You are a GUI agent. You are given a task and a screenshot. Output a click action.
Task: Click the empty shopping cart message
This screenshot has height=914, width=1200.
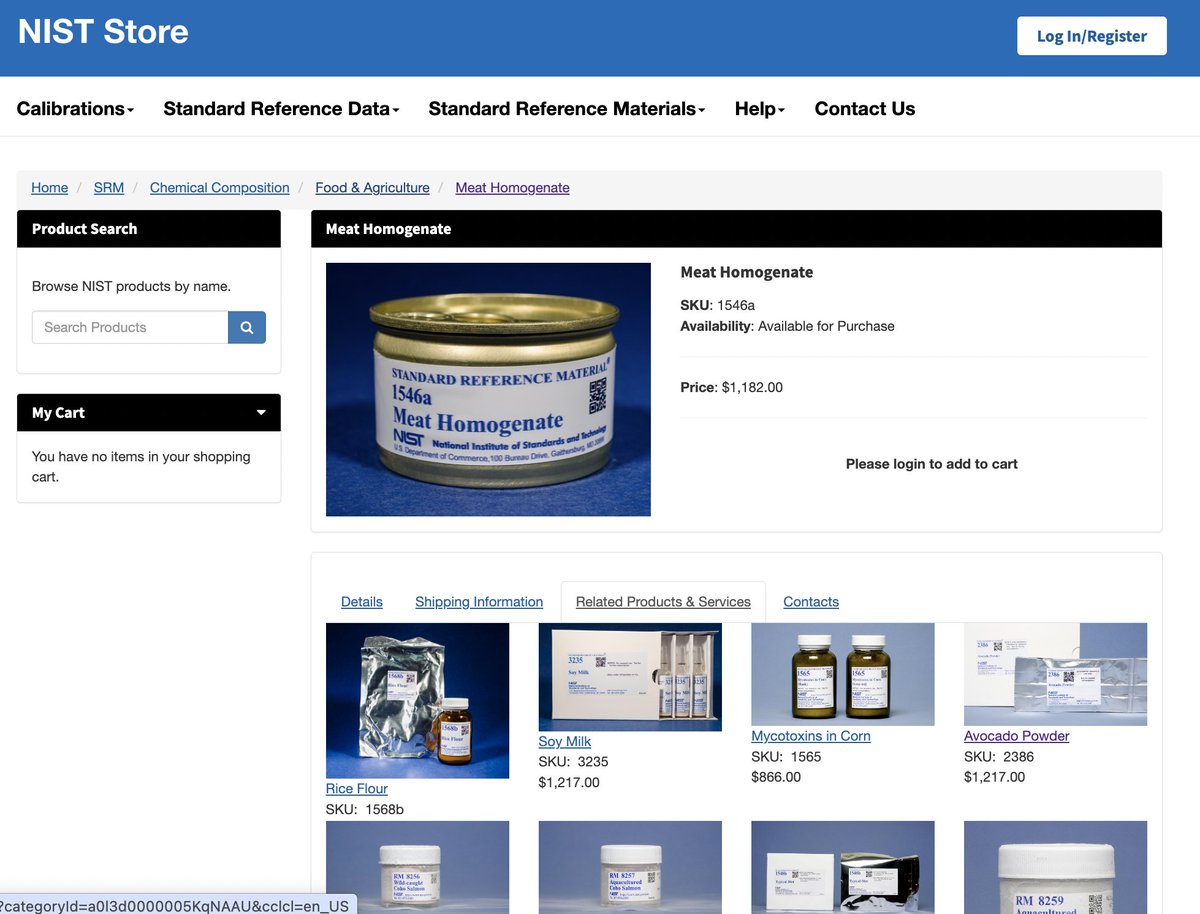pos(141,467)
